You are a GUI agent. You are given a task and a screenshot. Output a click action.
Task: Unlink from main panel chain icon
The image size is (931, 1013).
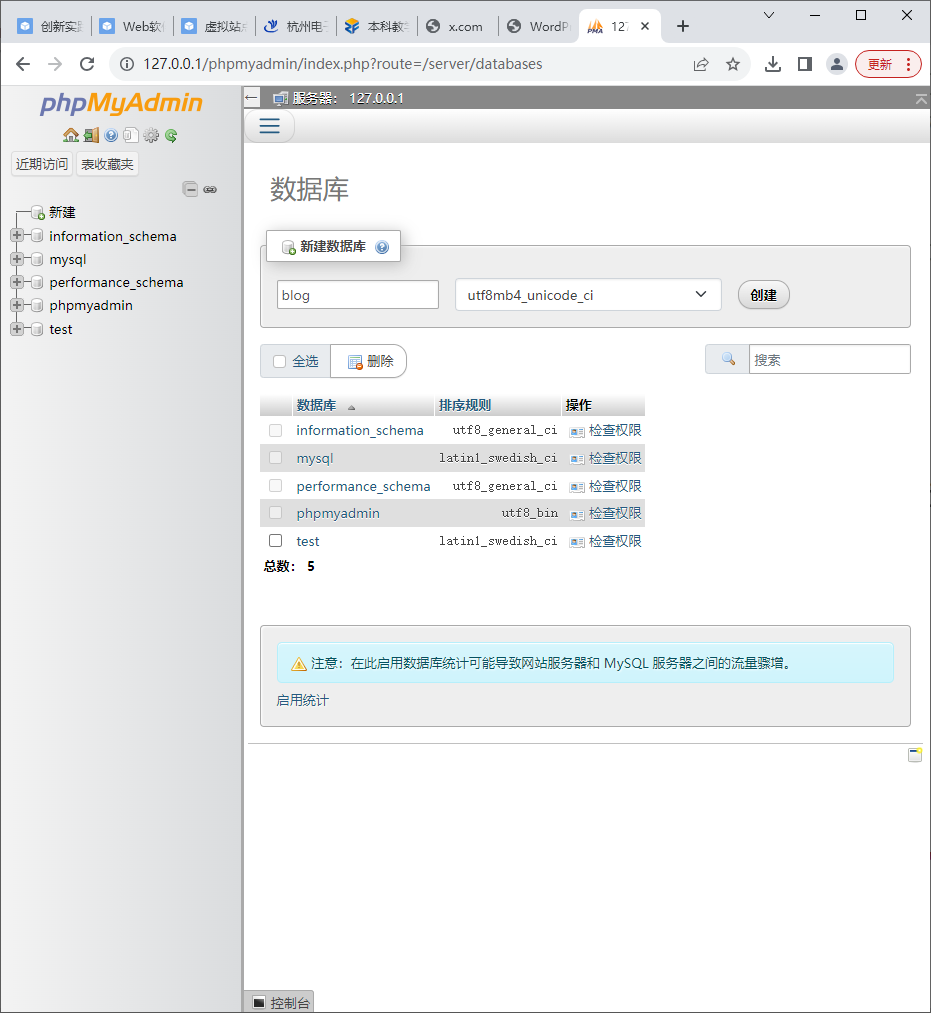tap(210, 189)
